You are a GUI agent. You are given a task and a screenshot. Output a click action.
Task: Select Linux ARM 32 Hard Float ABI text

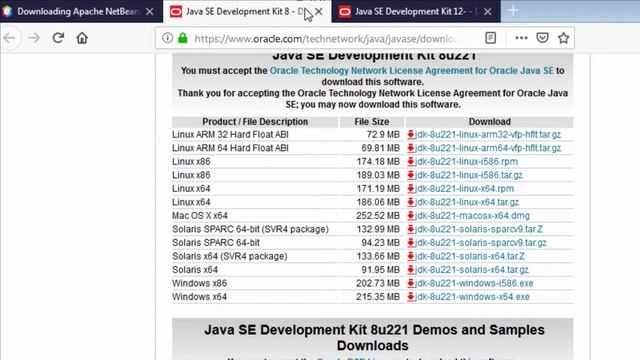tap(230, 134)
